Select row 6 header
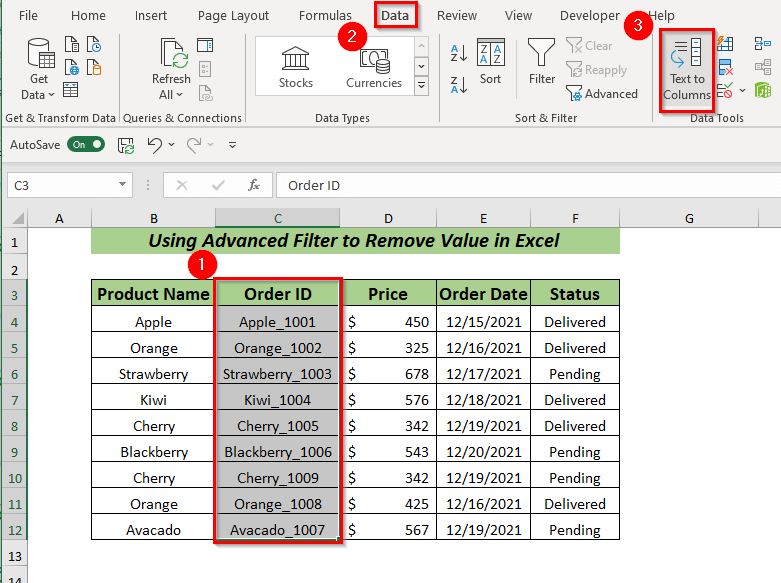The width and height of the screenshot is (781, 583). pyautogui.click(x=14, y=374)
